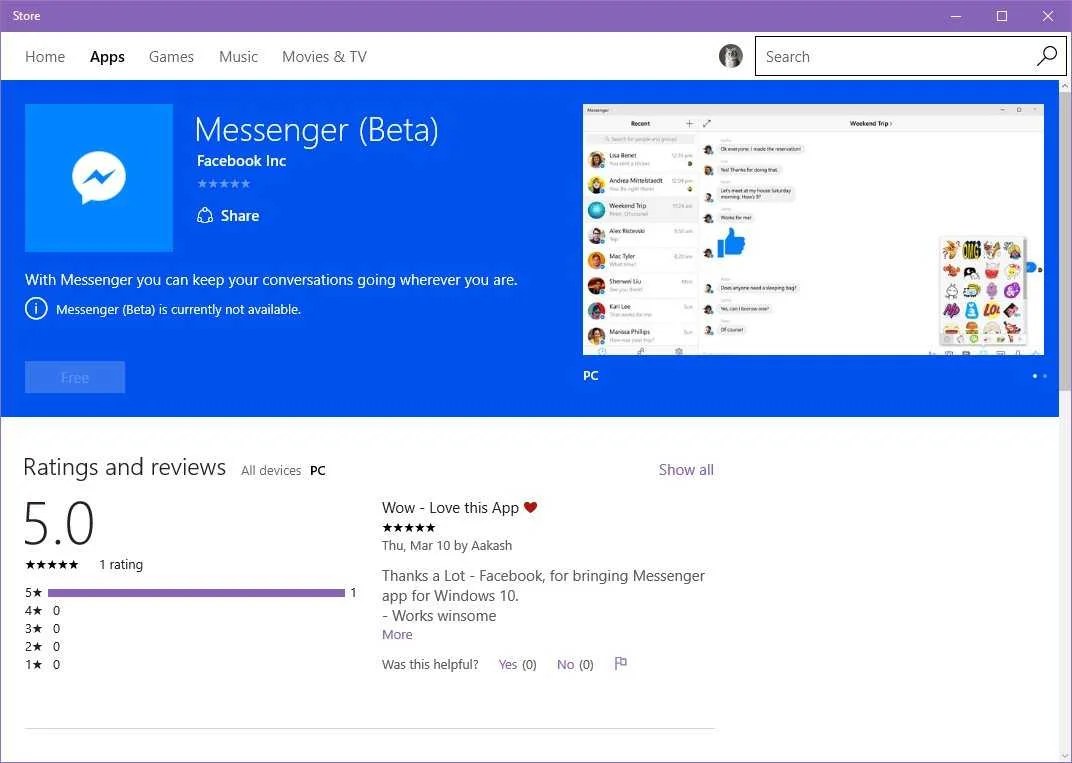1072x763 pixels.
Task: Click the flag icon to report review
Action: point(621,663)
